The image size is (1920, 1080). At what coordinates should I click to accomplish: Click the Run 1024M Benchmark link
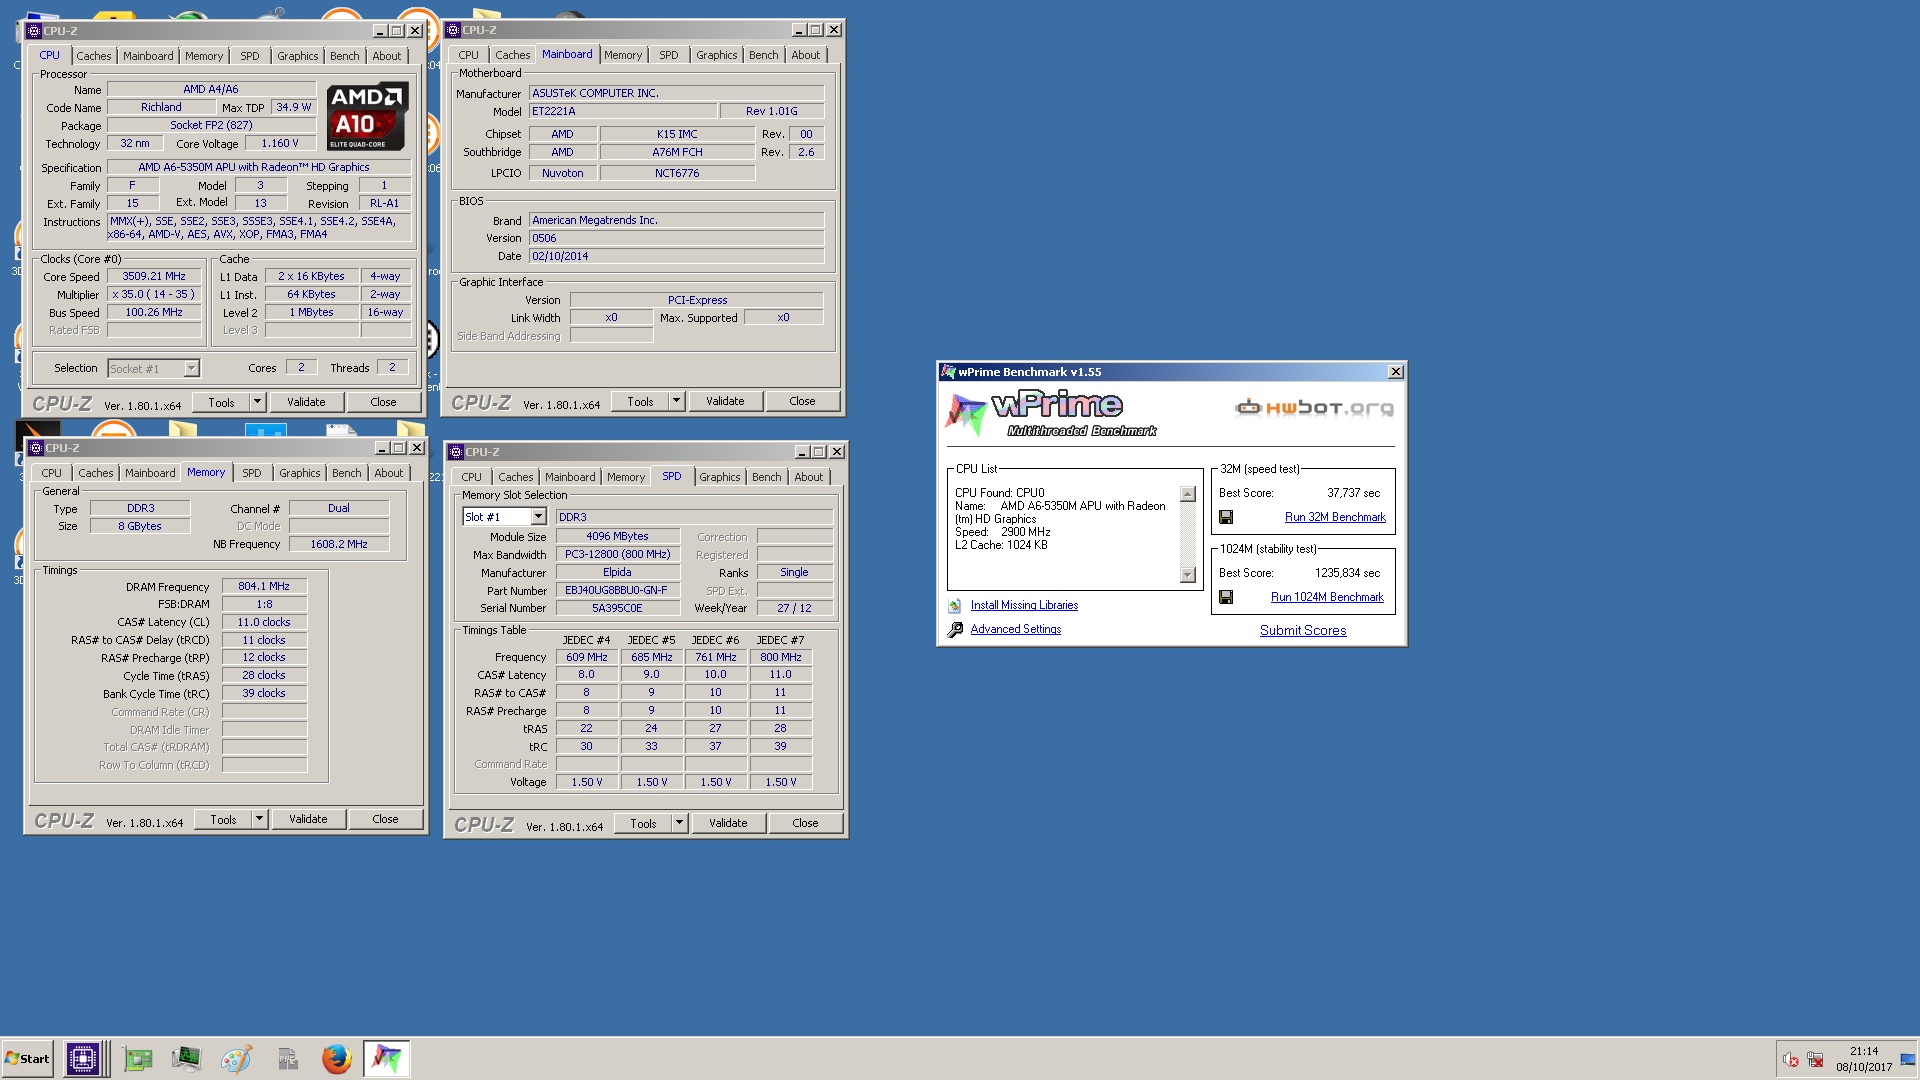pyautogui.click(x=1327, y=597)
